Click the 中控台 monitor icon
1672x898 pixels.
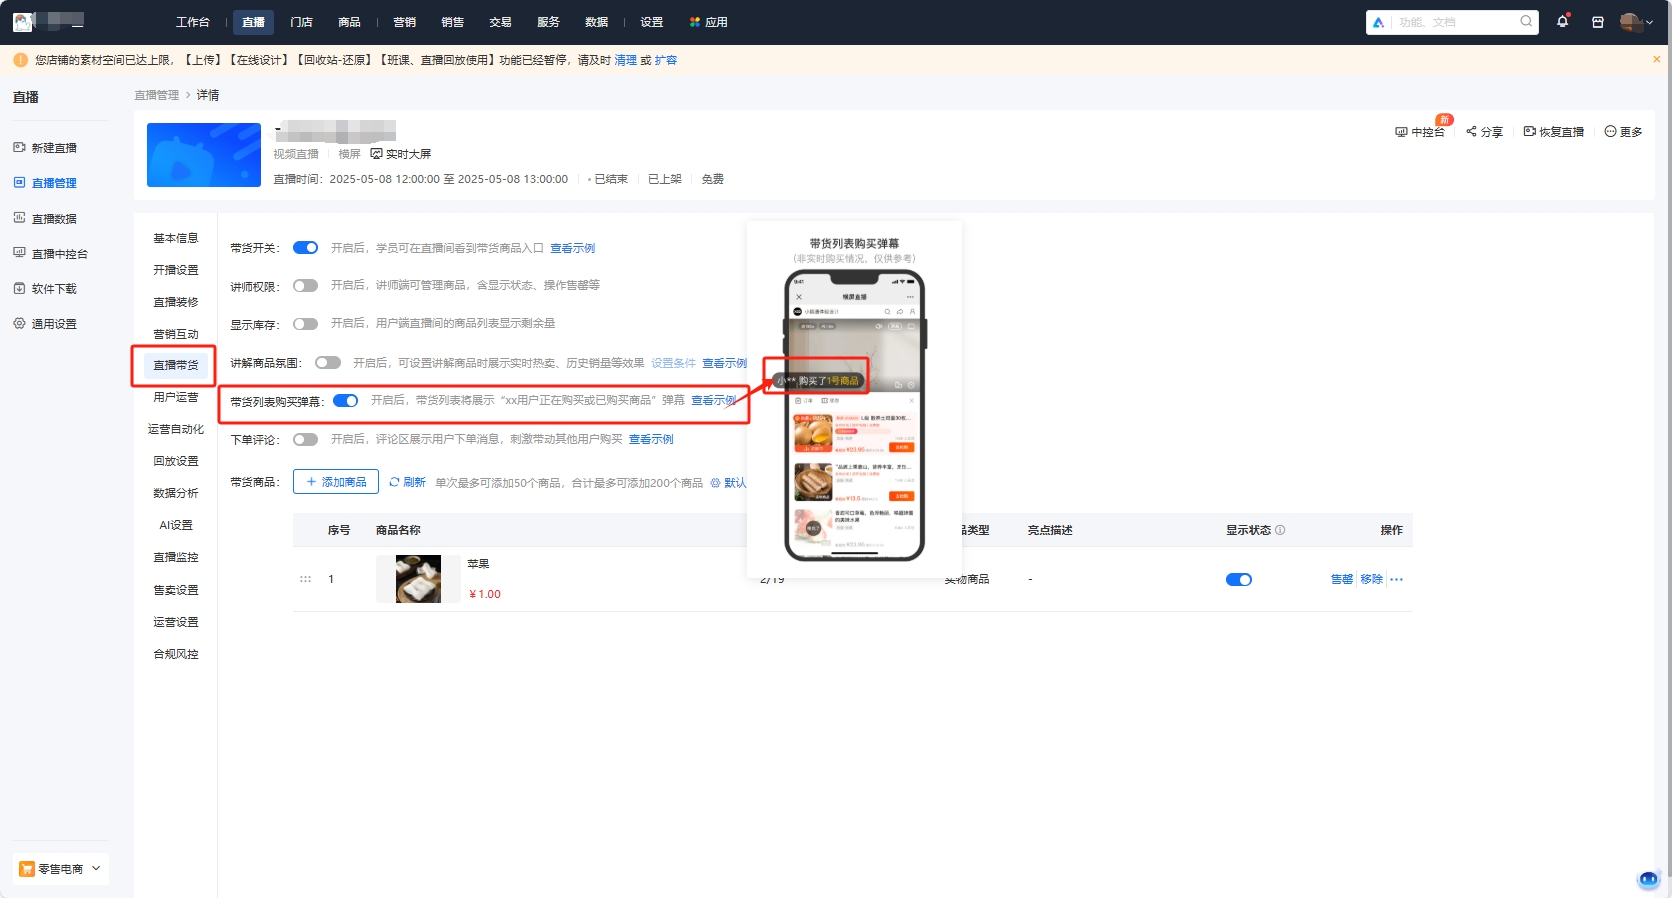tap(1401, 132)
